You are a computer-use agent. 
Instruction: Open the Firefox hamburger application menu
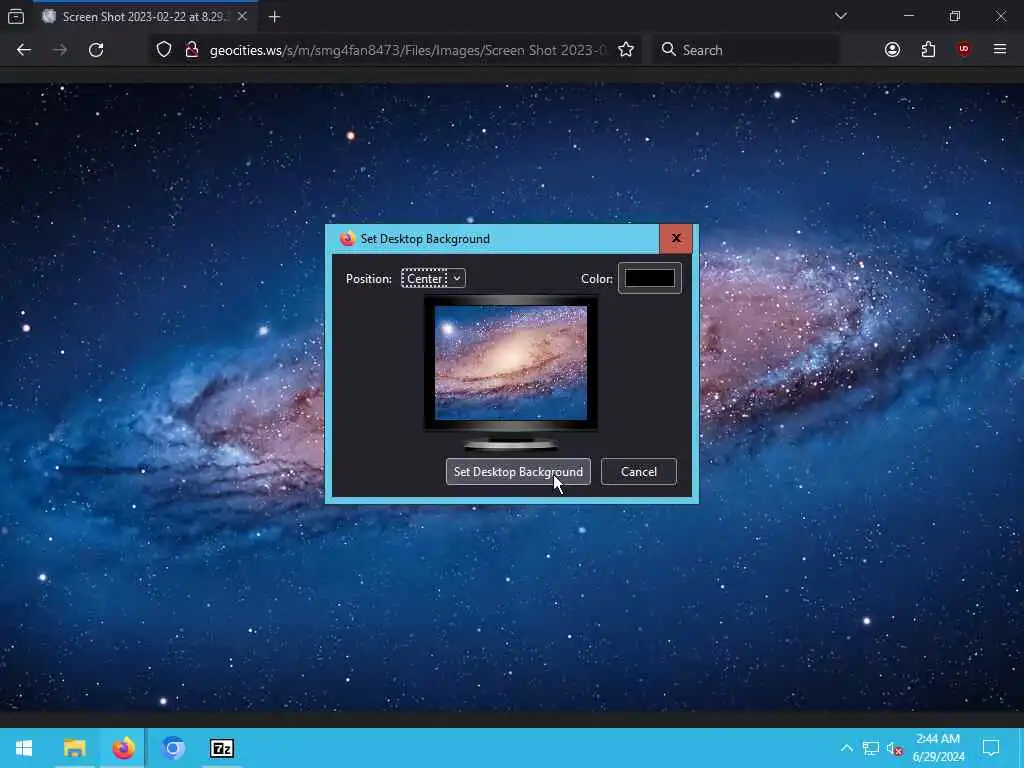(x=1000, y=50)
